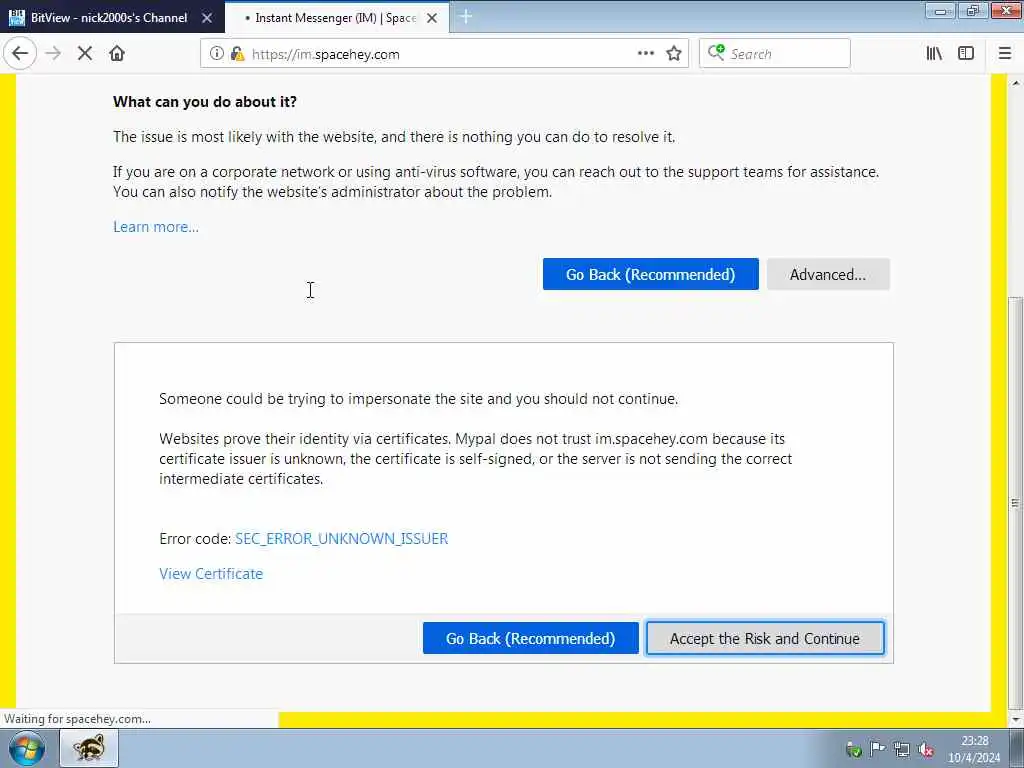Open a new tab
Screen dimensions: 1024x768
(x=466, y=17)
